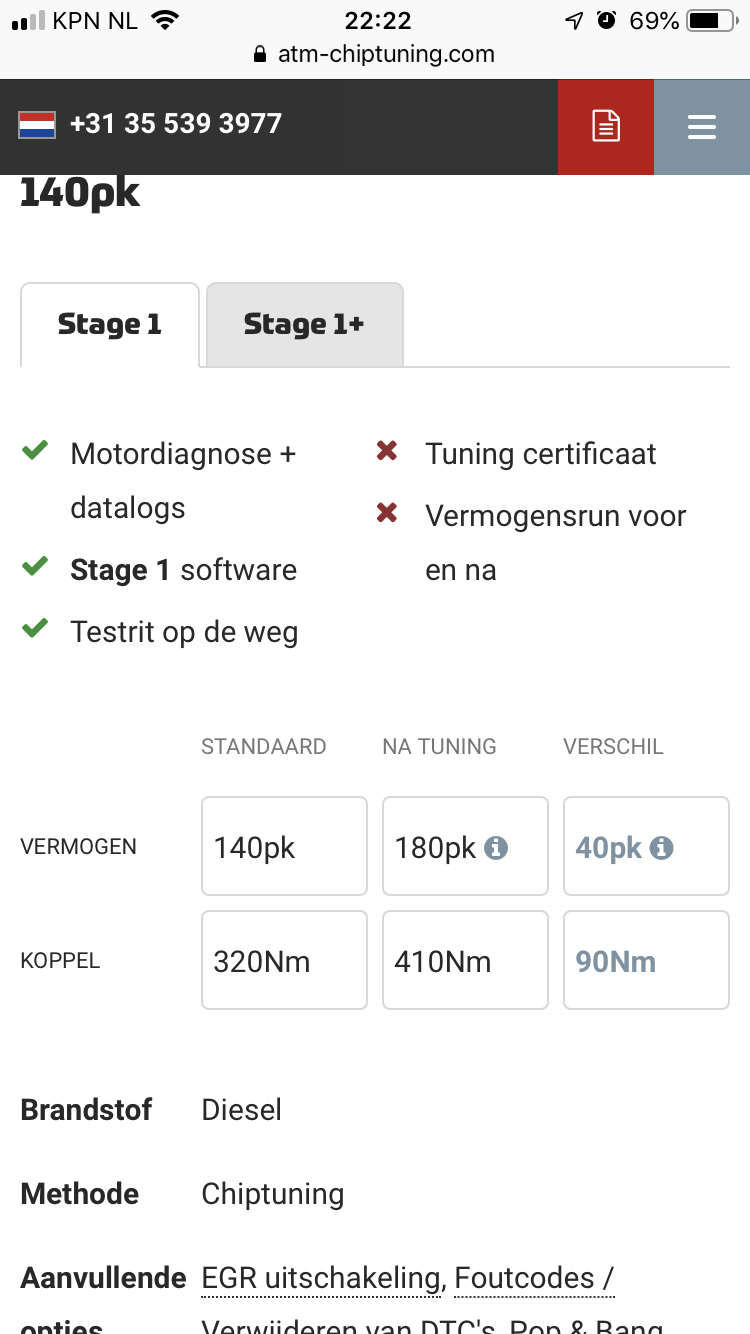The image size is (750, 1334).
Task: Tap the lock icon in address bar
Action: point(261,54)
